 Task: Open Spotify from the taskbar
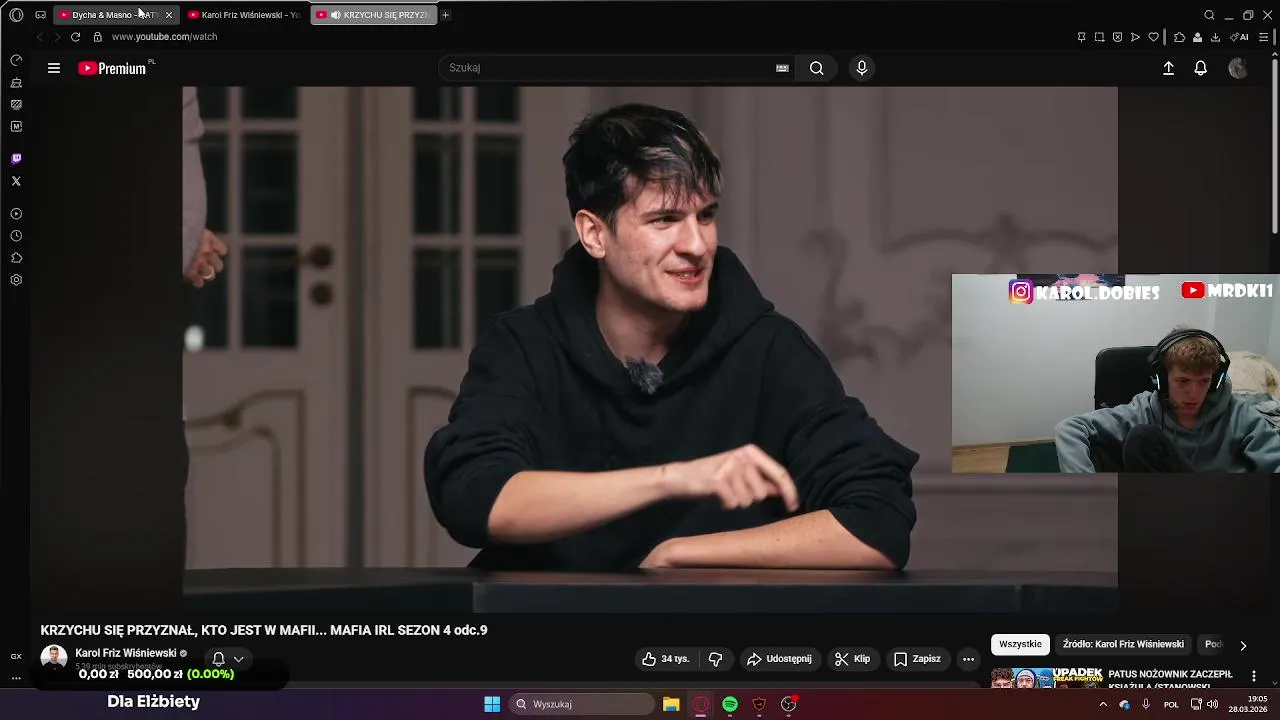pos(730,704)
